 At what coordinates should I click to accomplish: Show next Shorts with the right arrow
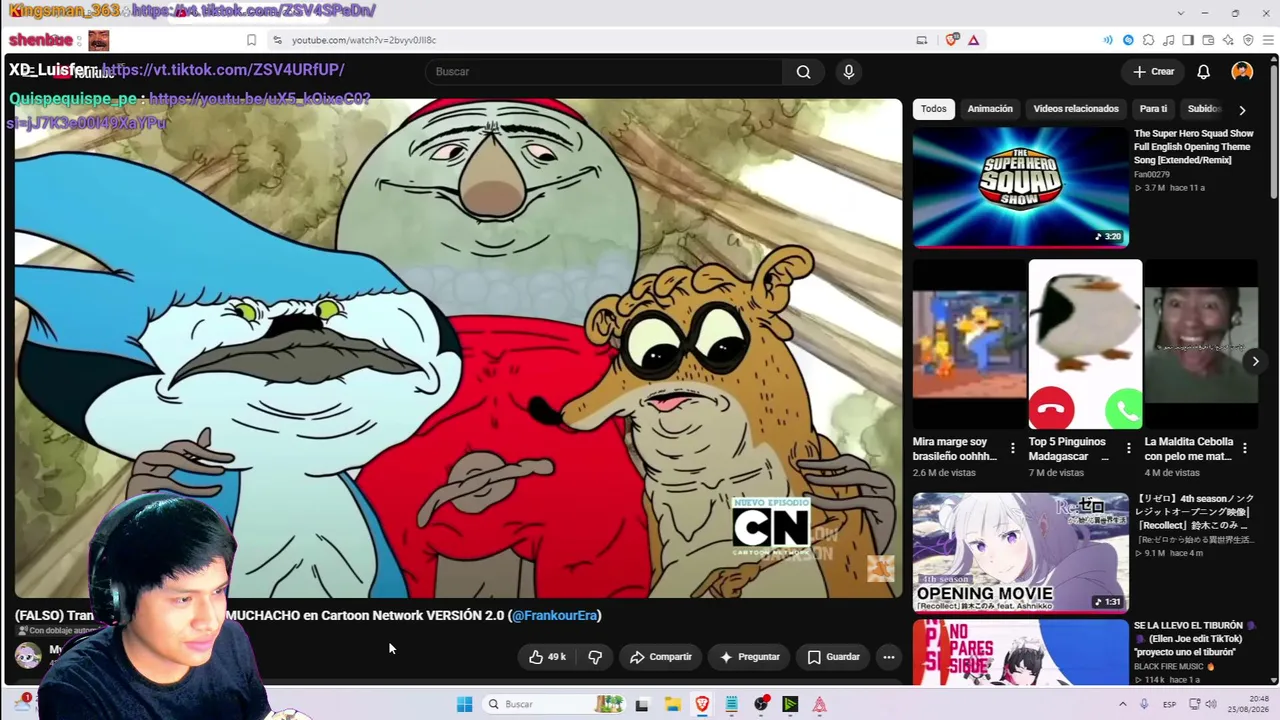coord(1255,361)
